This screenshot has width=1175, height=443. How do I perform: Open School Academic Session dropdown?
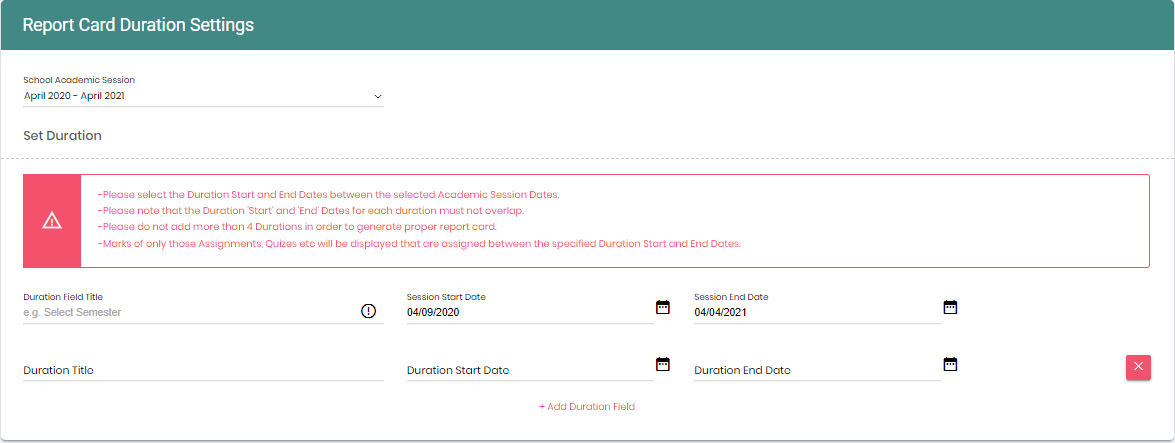pos(203,97)
